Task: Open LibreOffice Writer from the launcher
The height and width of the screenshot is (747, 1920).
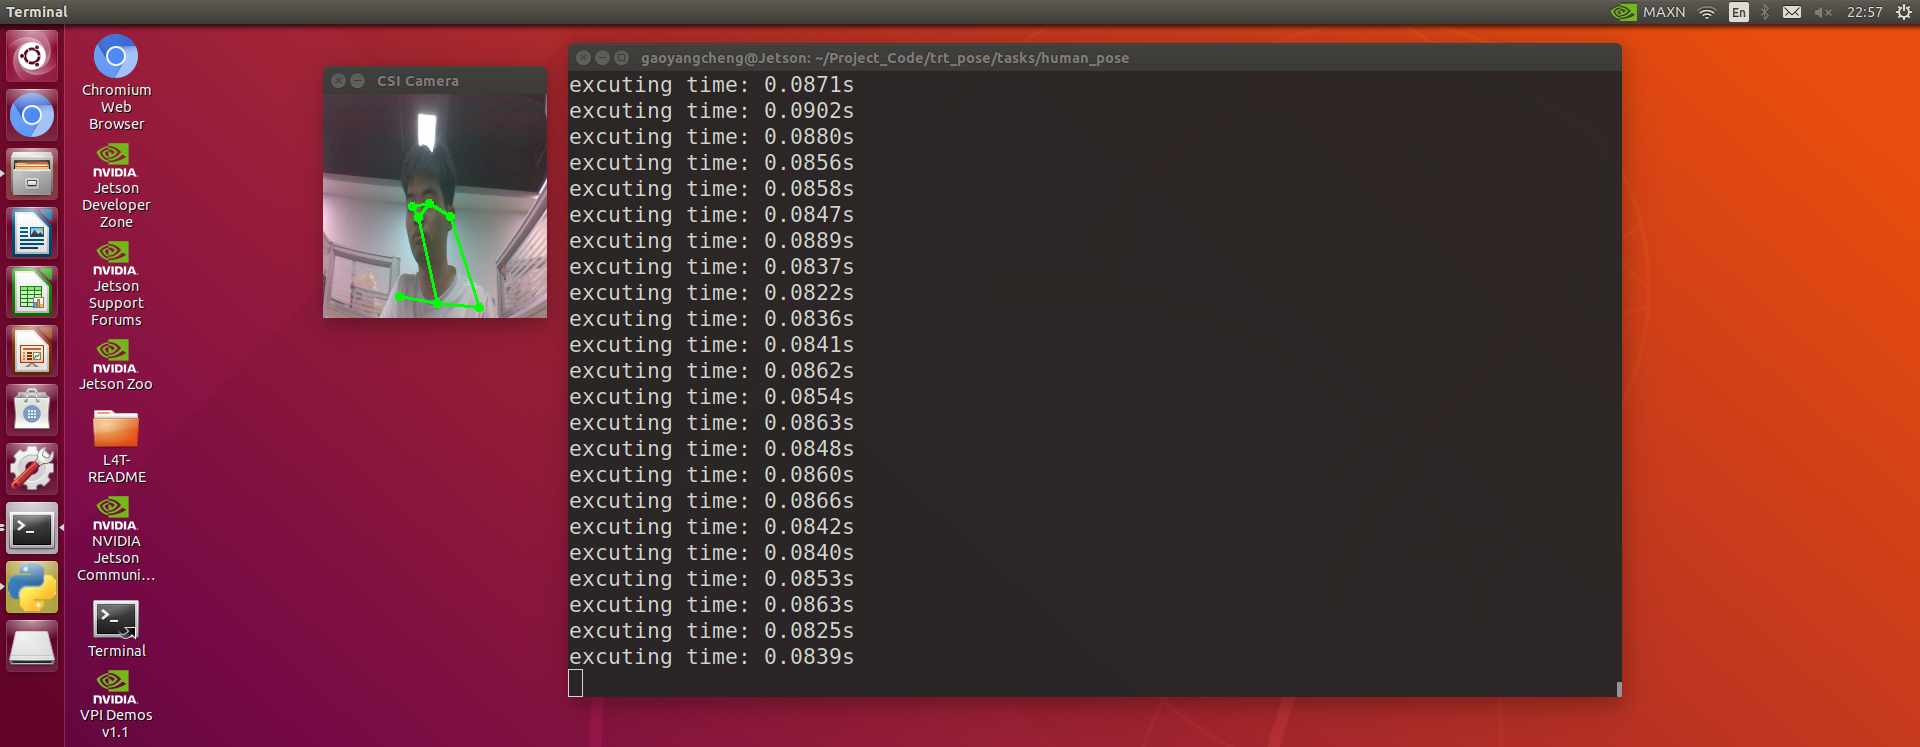Action: [x=32, y=234]
